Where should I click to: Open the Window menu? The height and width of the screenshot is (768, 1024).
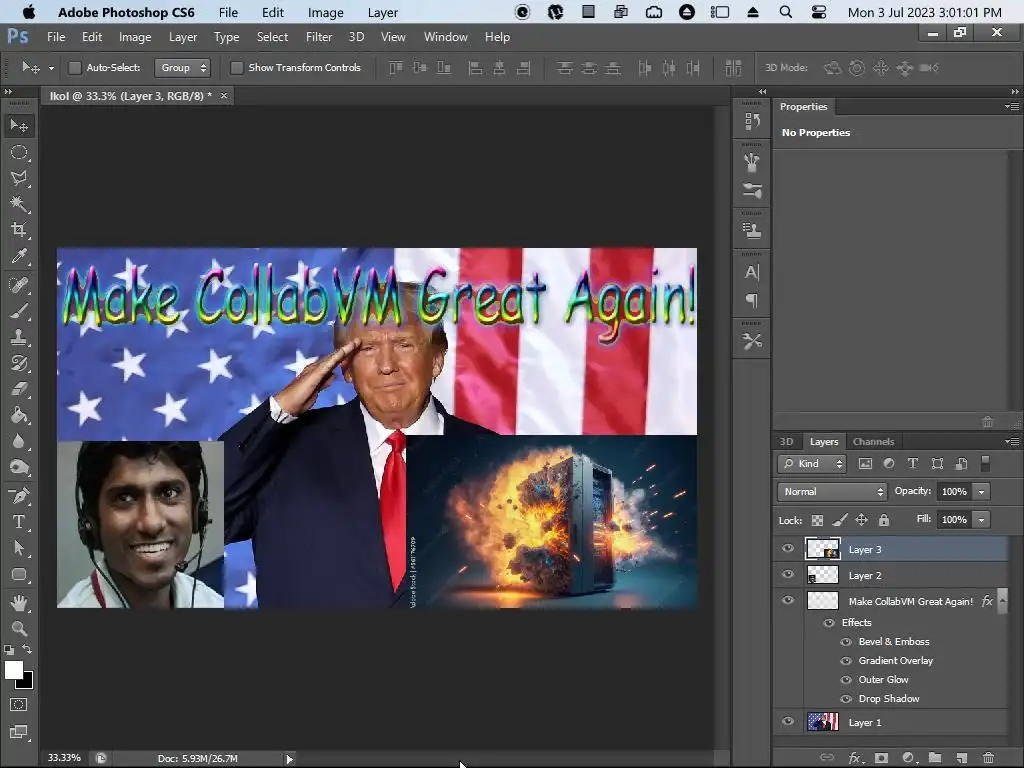click(x=445, y=37)
